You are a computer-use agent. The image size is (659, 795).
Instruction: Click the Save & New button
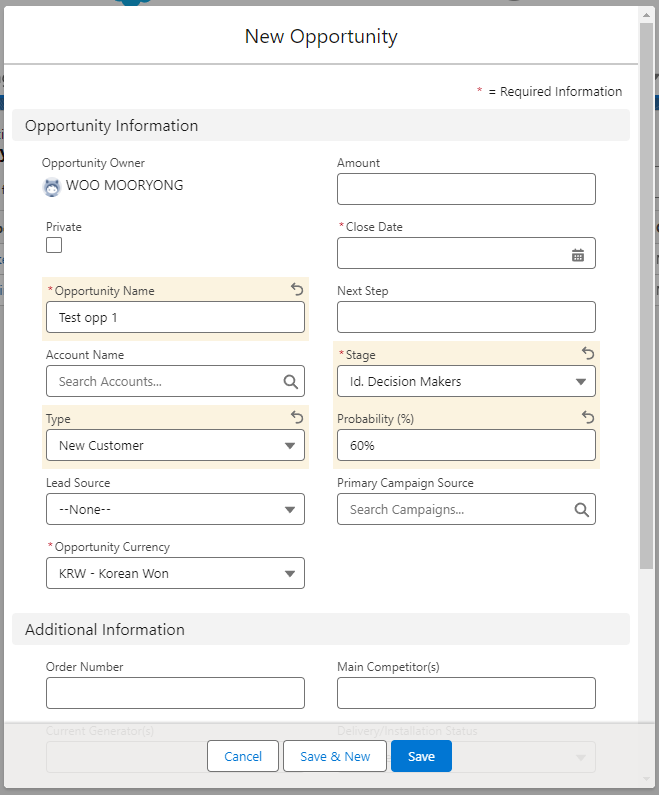pos(335,756)
